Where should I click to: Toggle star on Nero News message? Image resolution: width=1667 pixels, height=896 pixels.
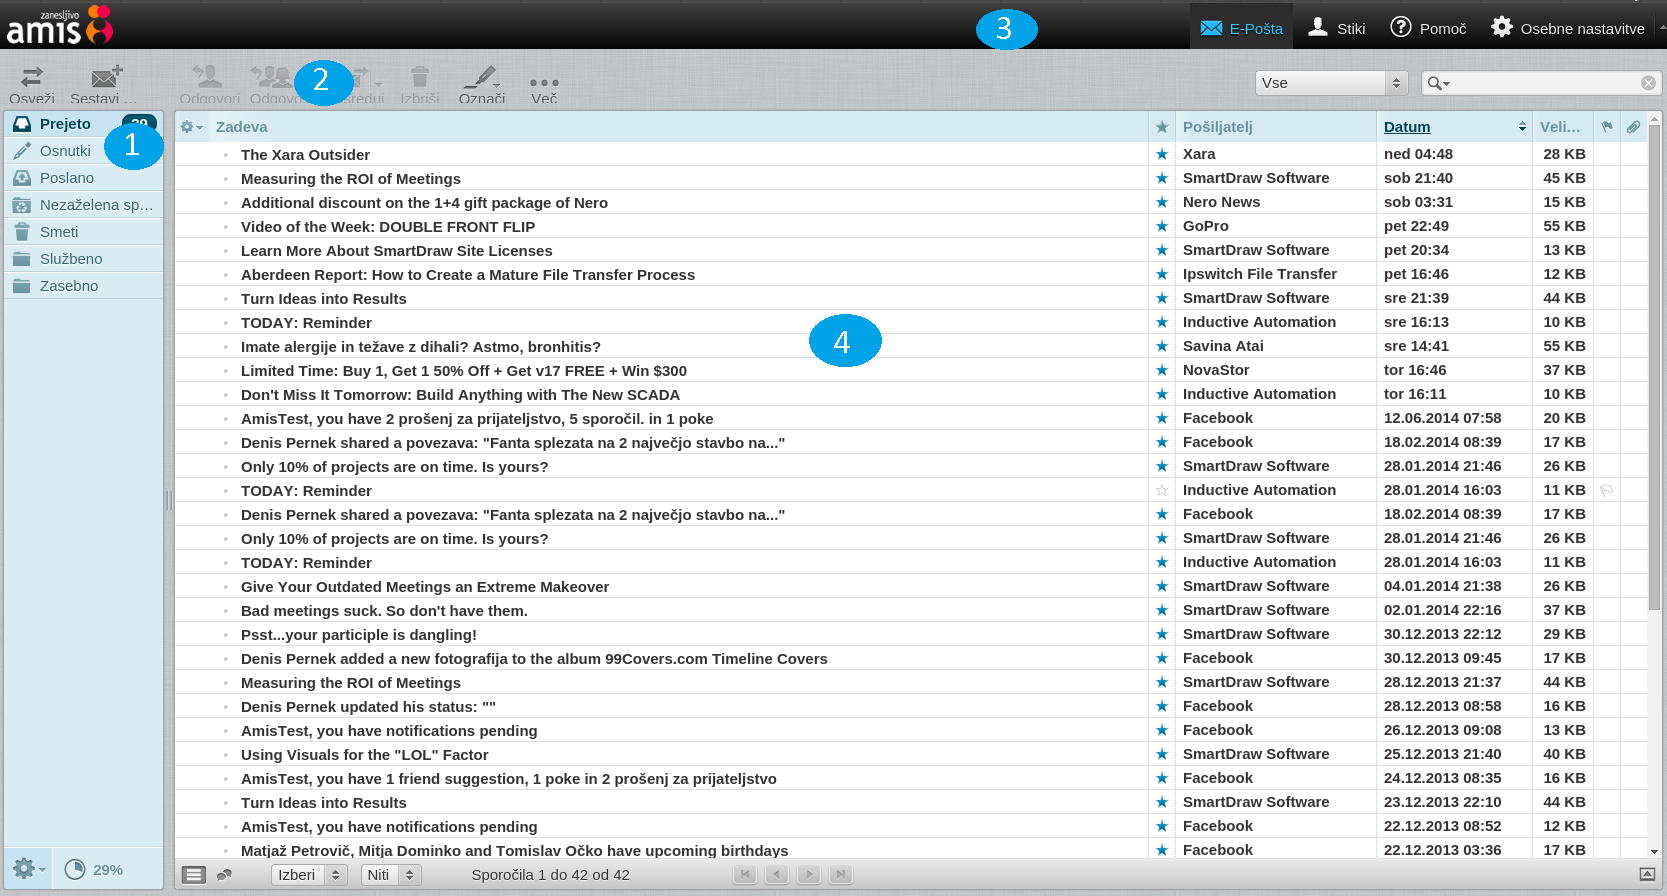(1161, 202)
